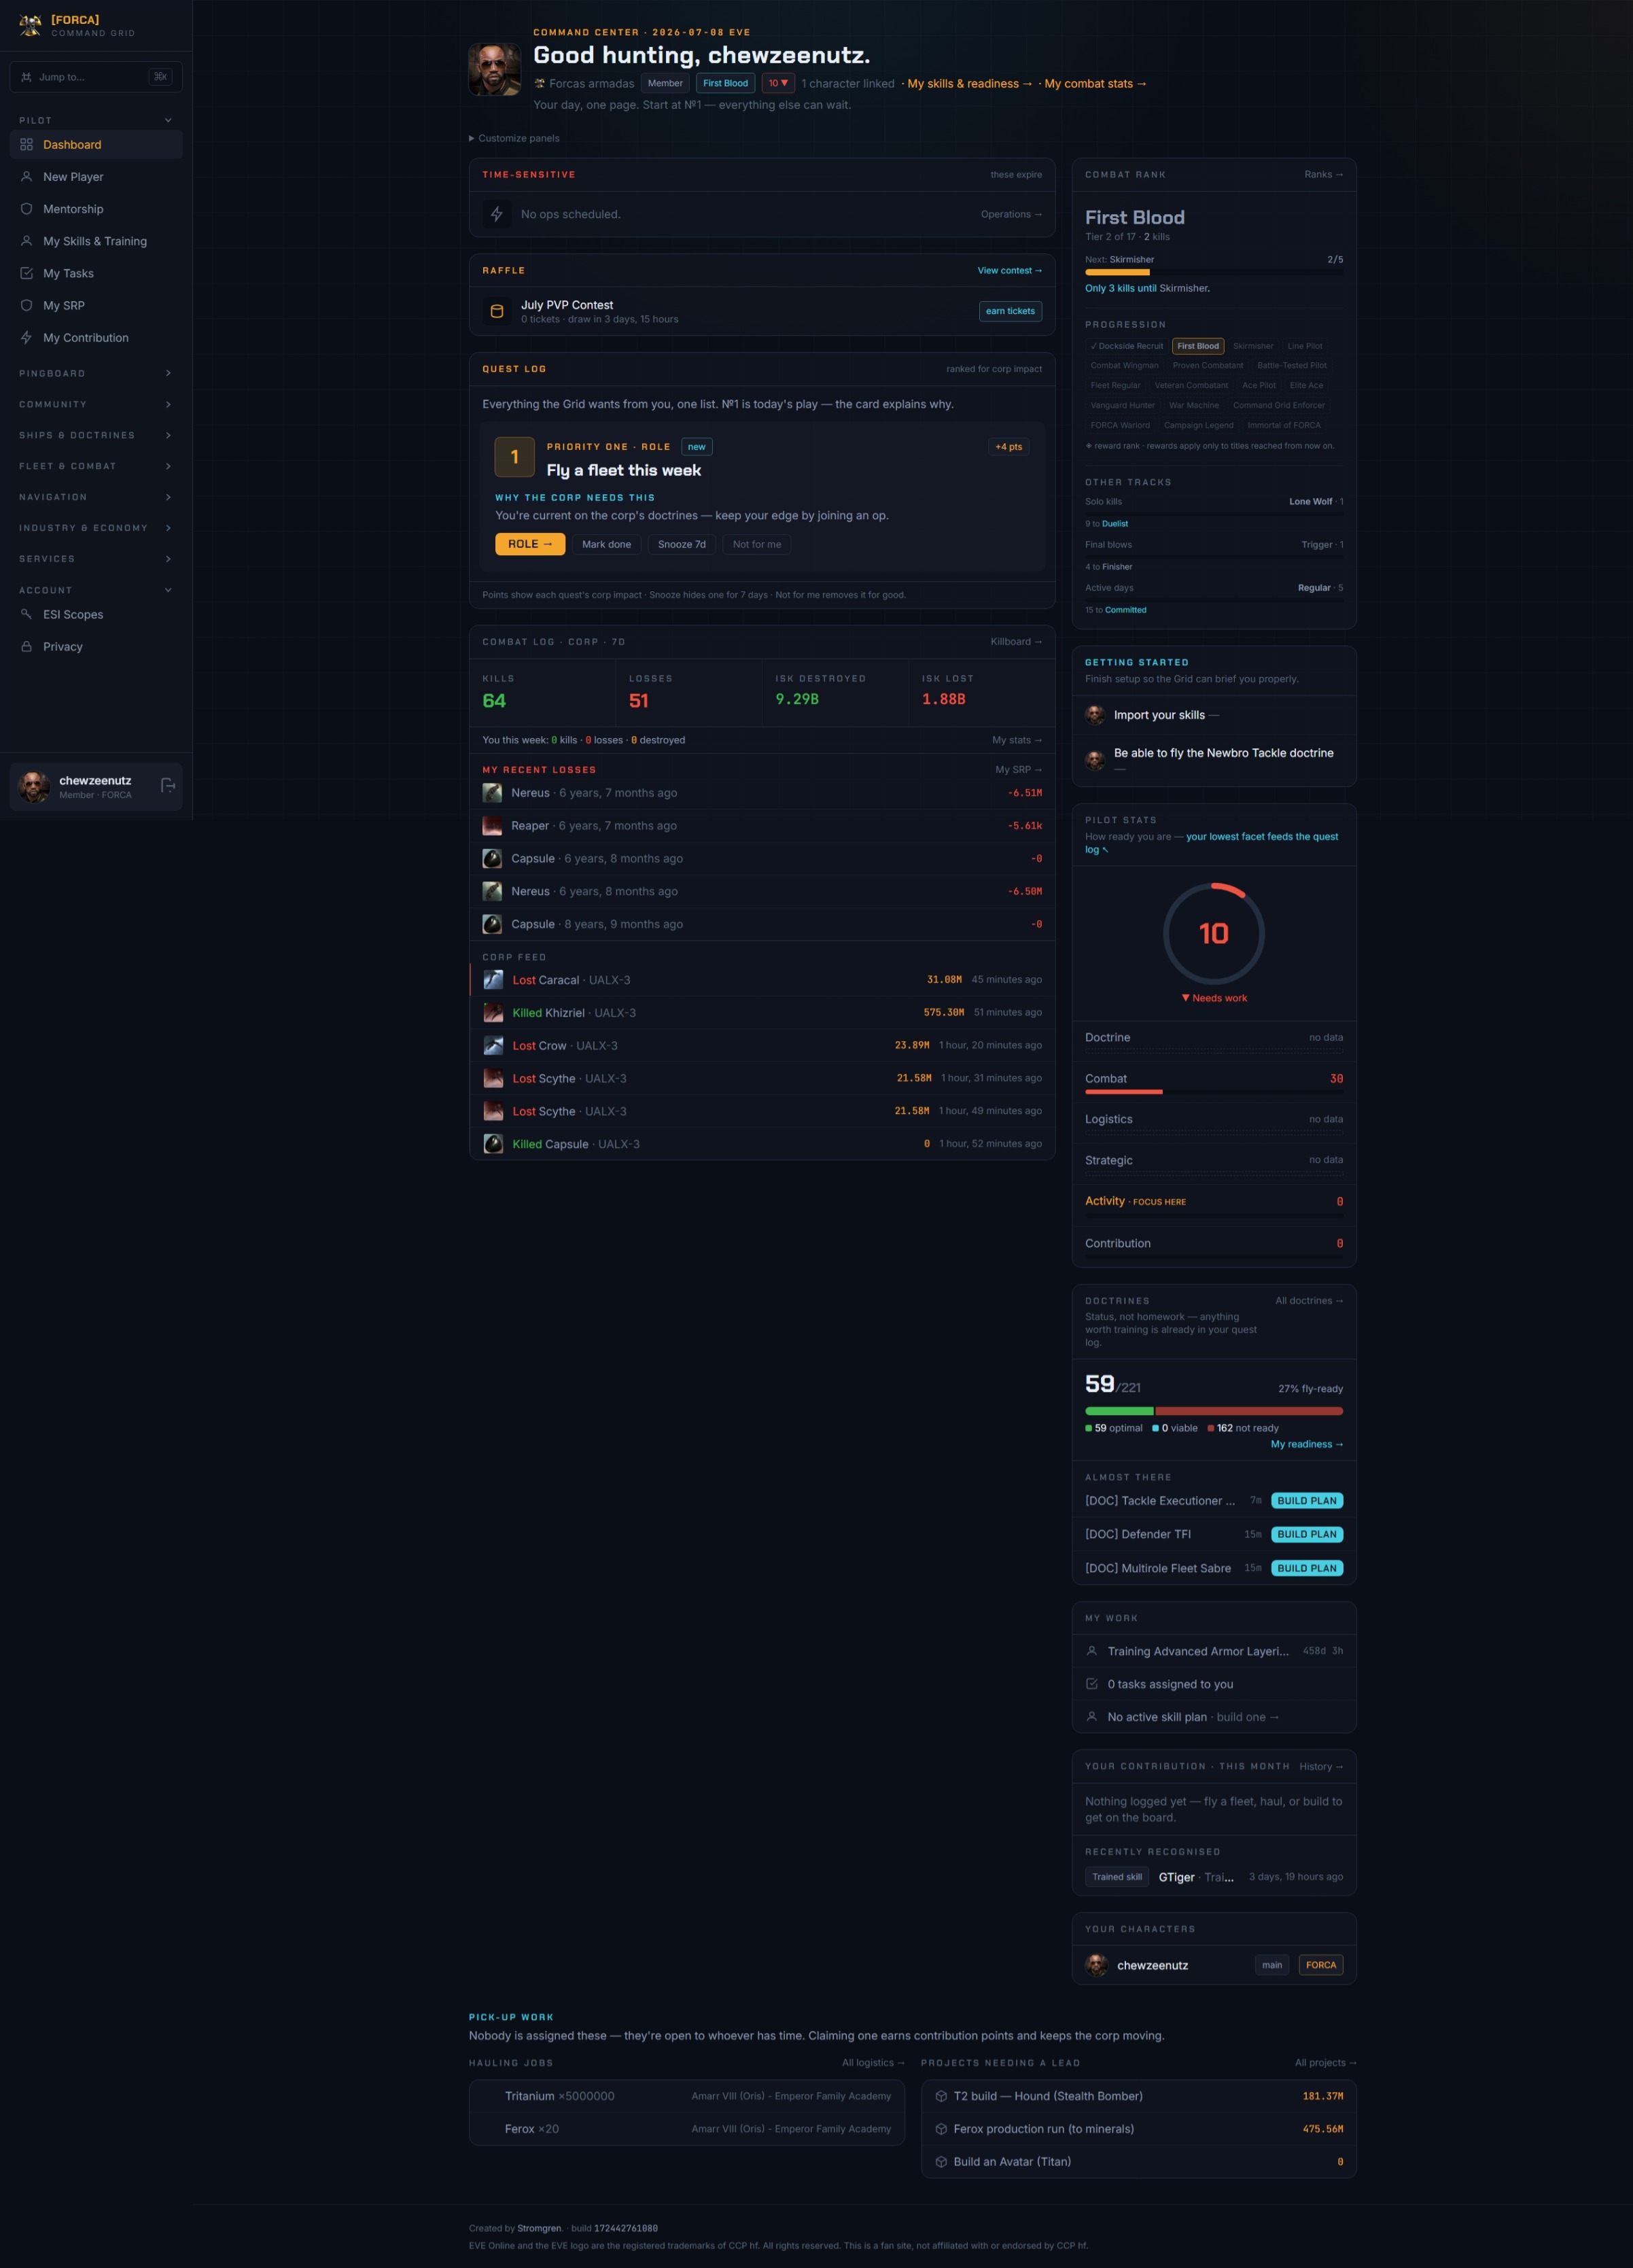Screen dimensions: 1633x2268
Task: Expand the SERVICES sidebar section
Action: (96, 559)
